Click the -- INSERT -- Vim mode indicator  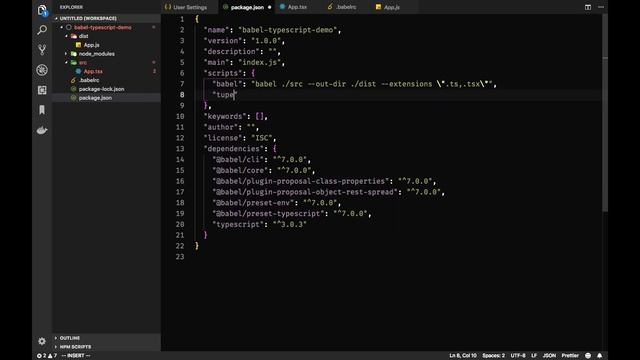(x=76, y=356)
